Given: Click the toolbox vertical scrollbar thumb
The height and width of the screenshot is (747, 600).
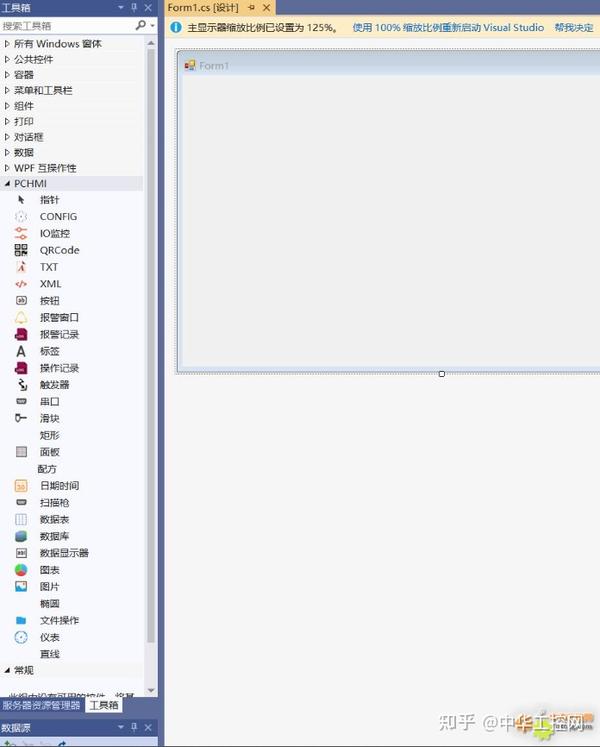Looking at the screenshot, I should click(151, 346).
